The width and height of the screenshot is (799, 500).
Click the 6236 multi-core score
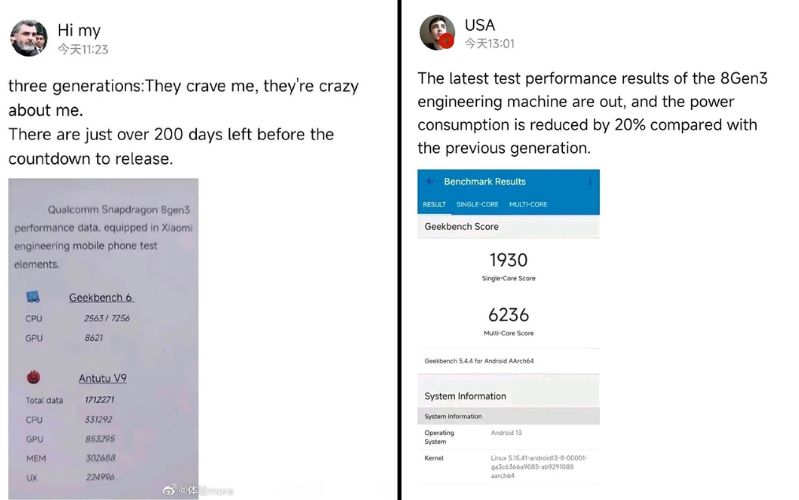tap(509, 314)
